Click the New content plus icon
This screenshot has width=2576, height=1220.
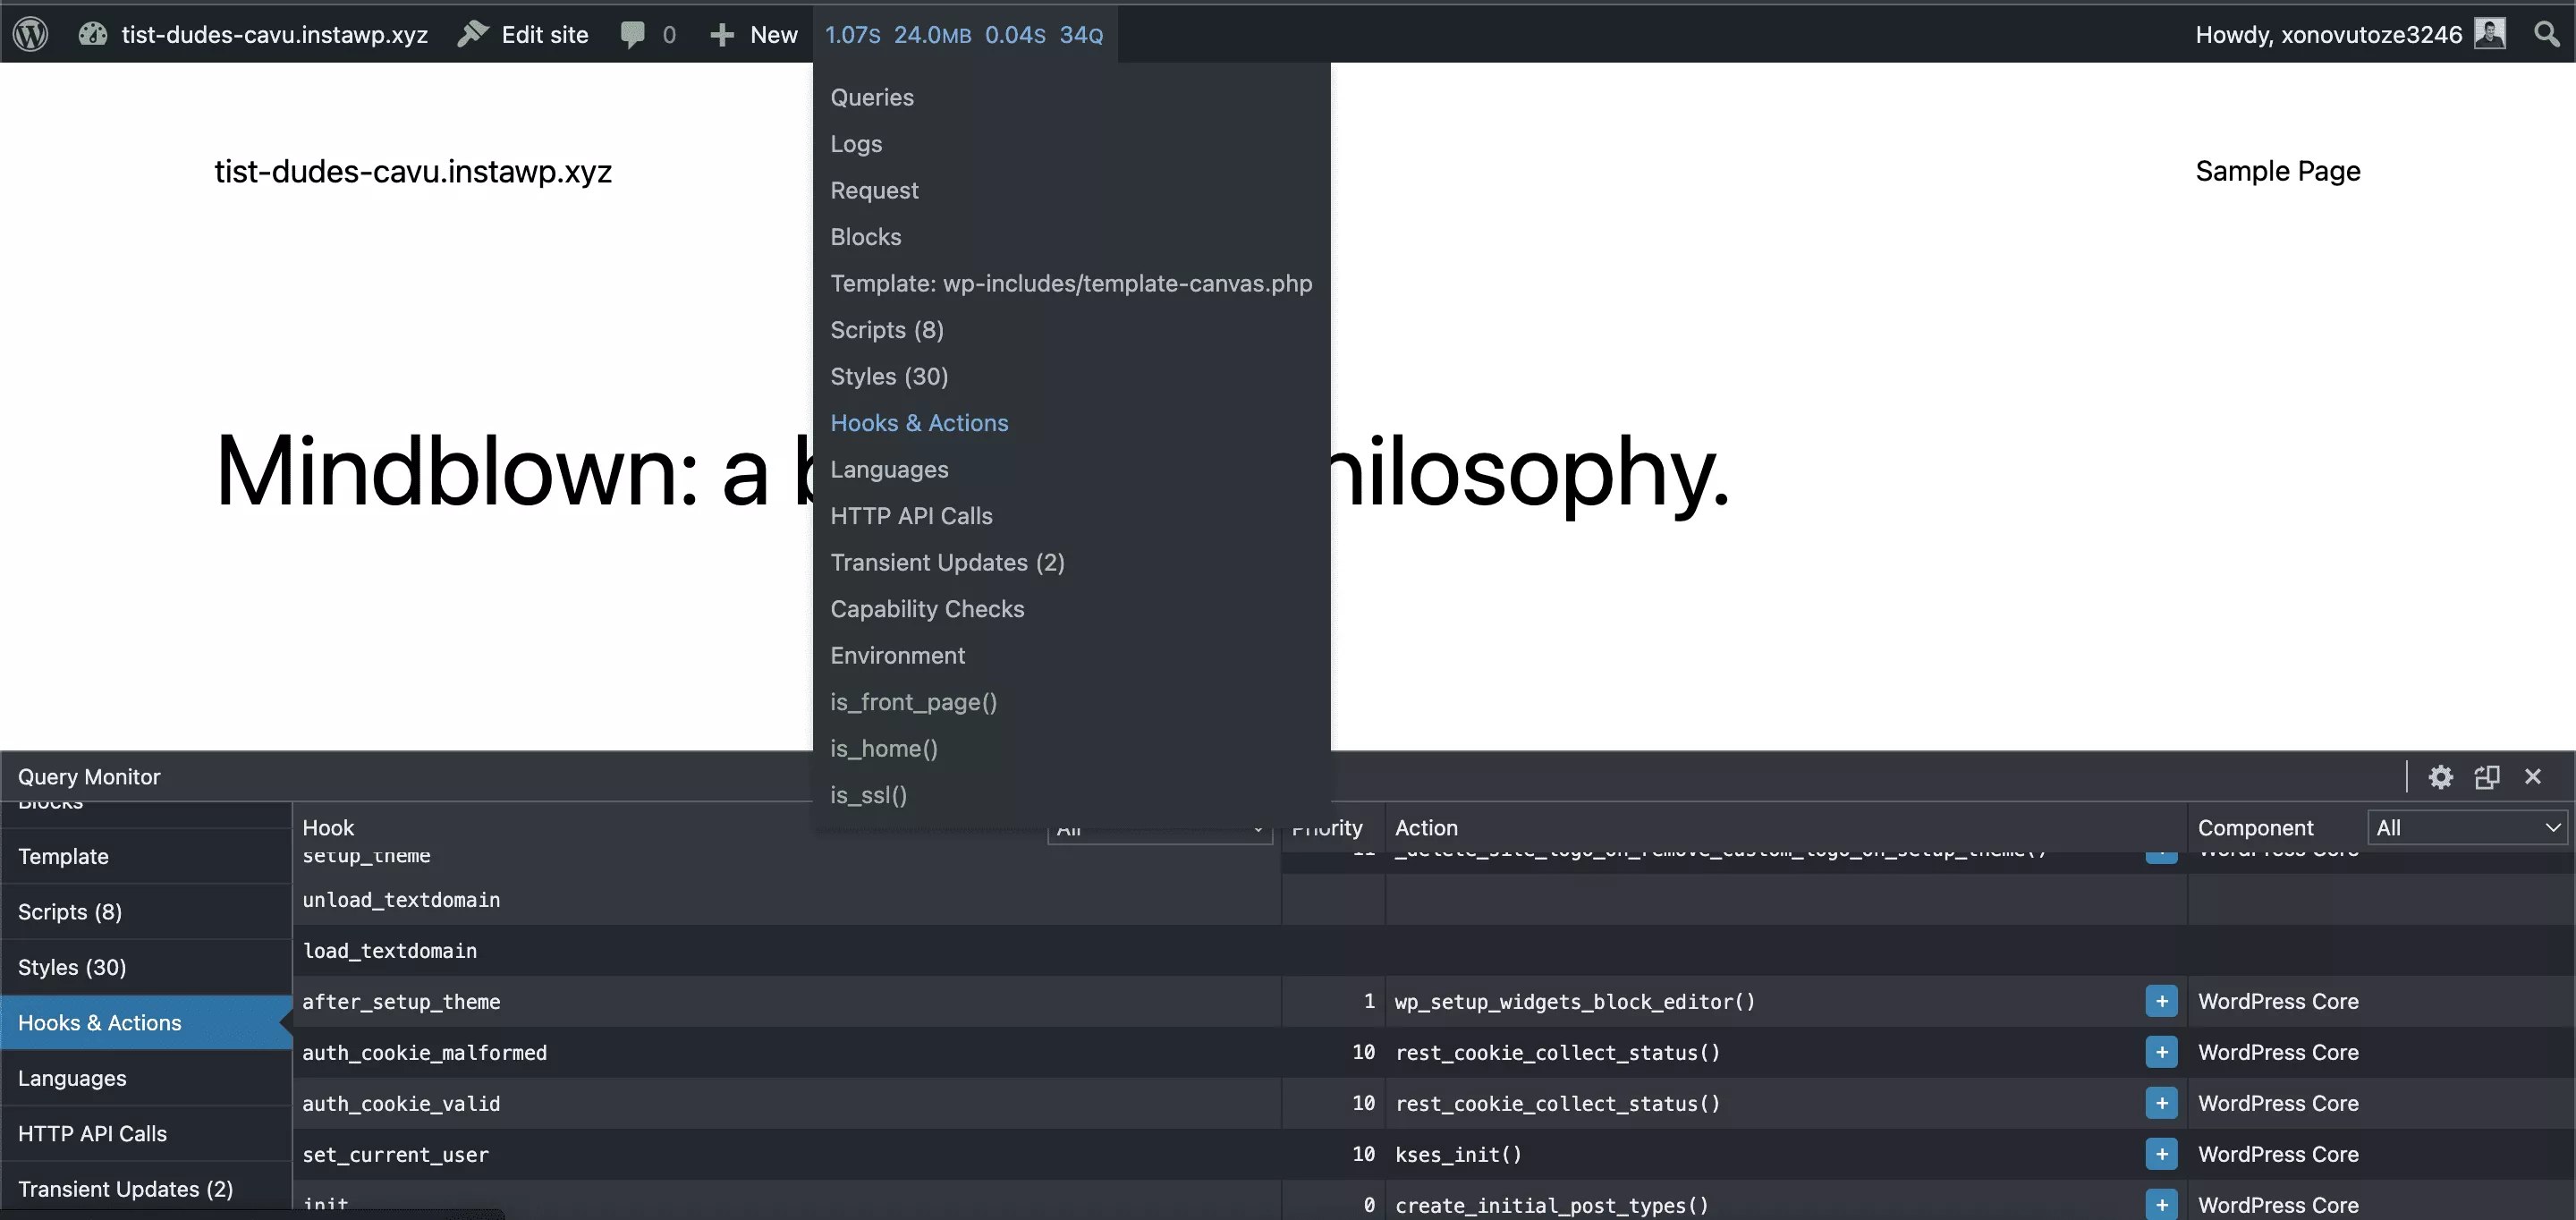point(721,33)
